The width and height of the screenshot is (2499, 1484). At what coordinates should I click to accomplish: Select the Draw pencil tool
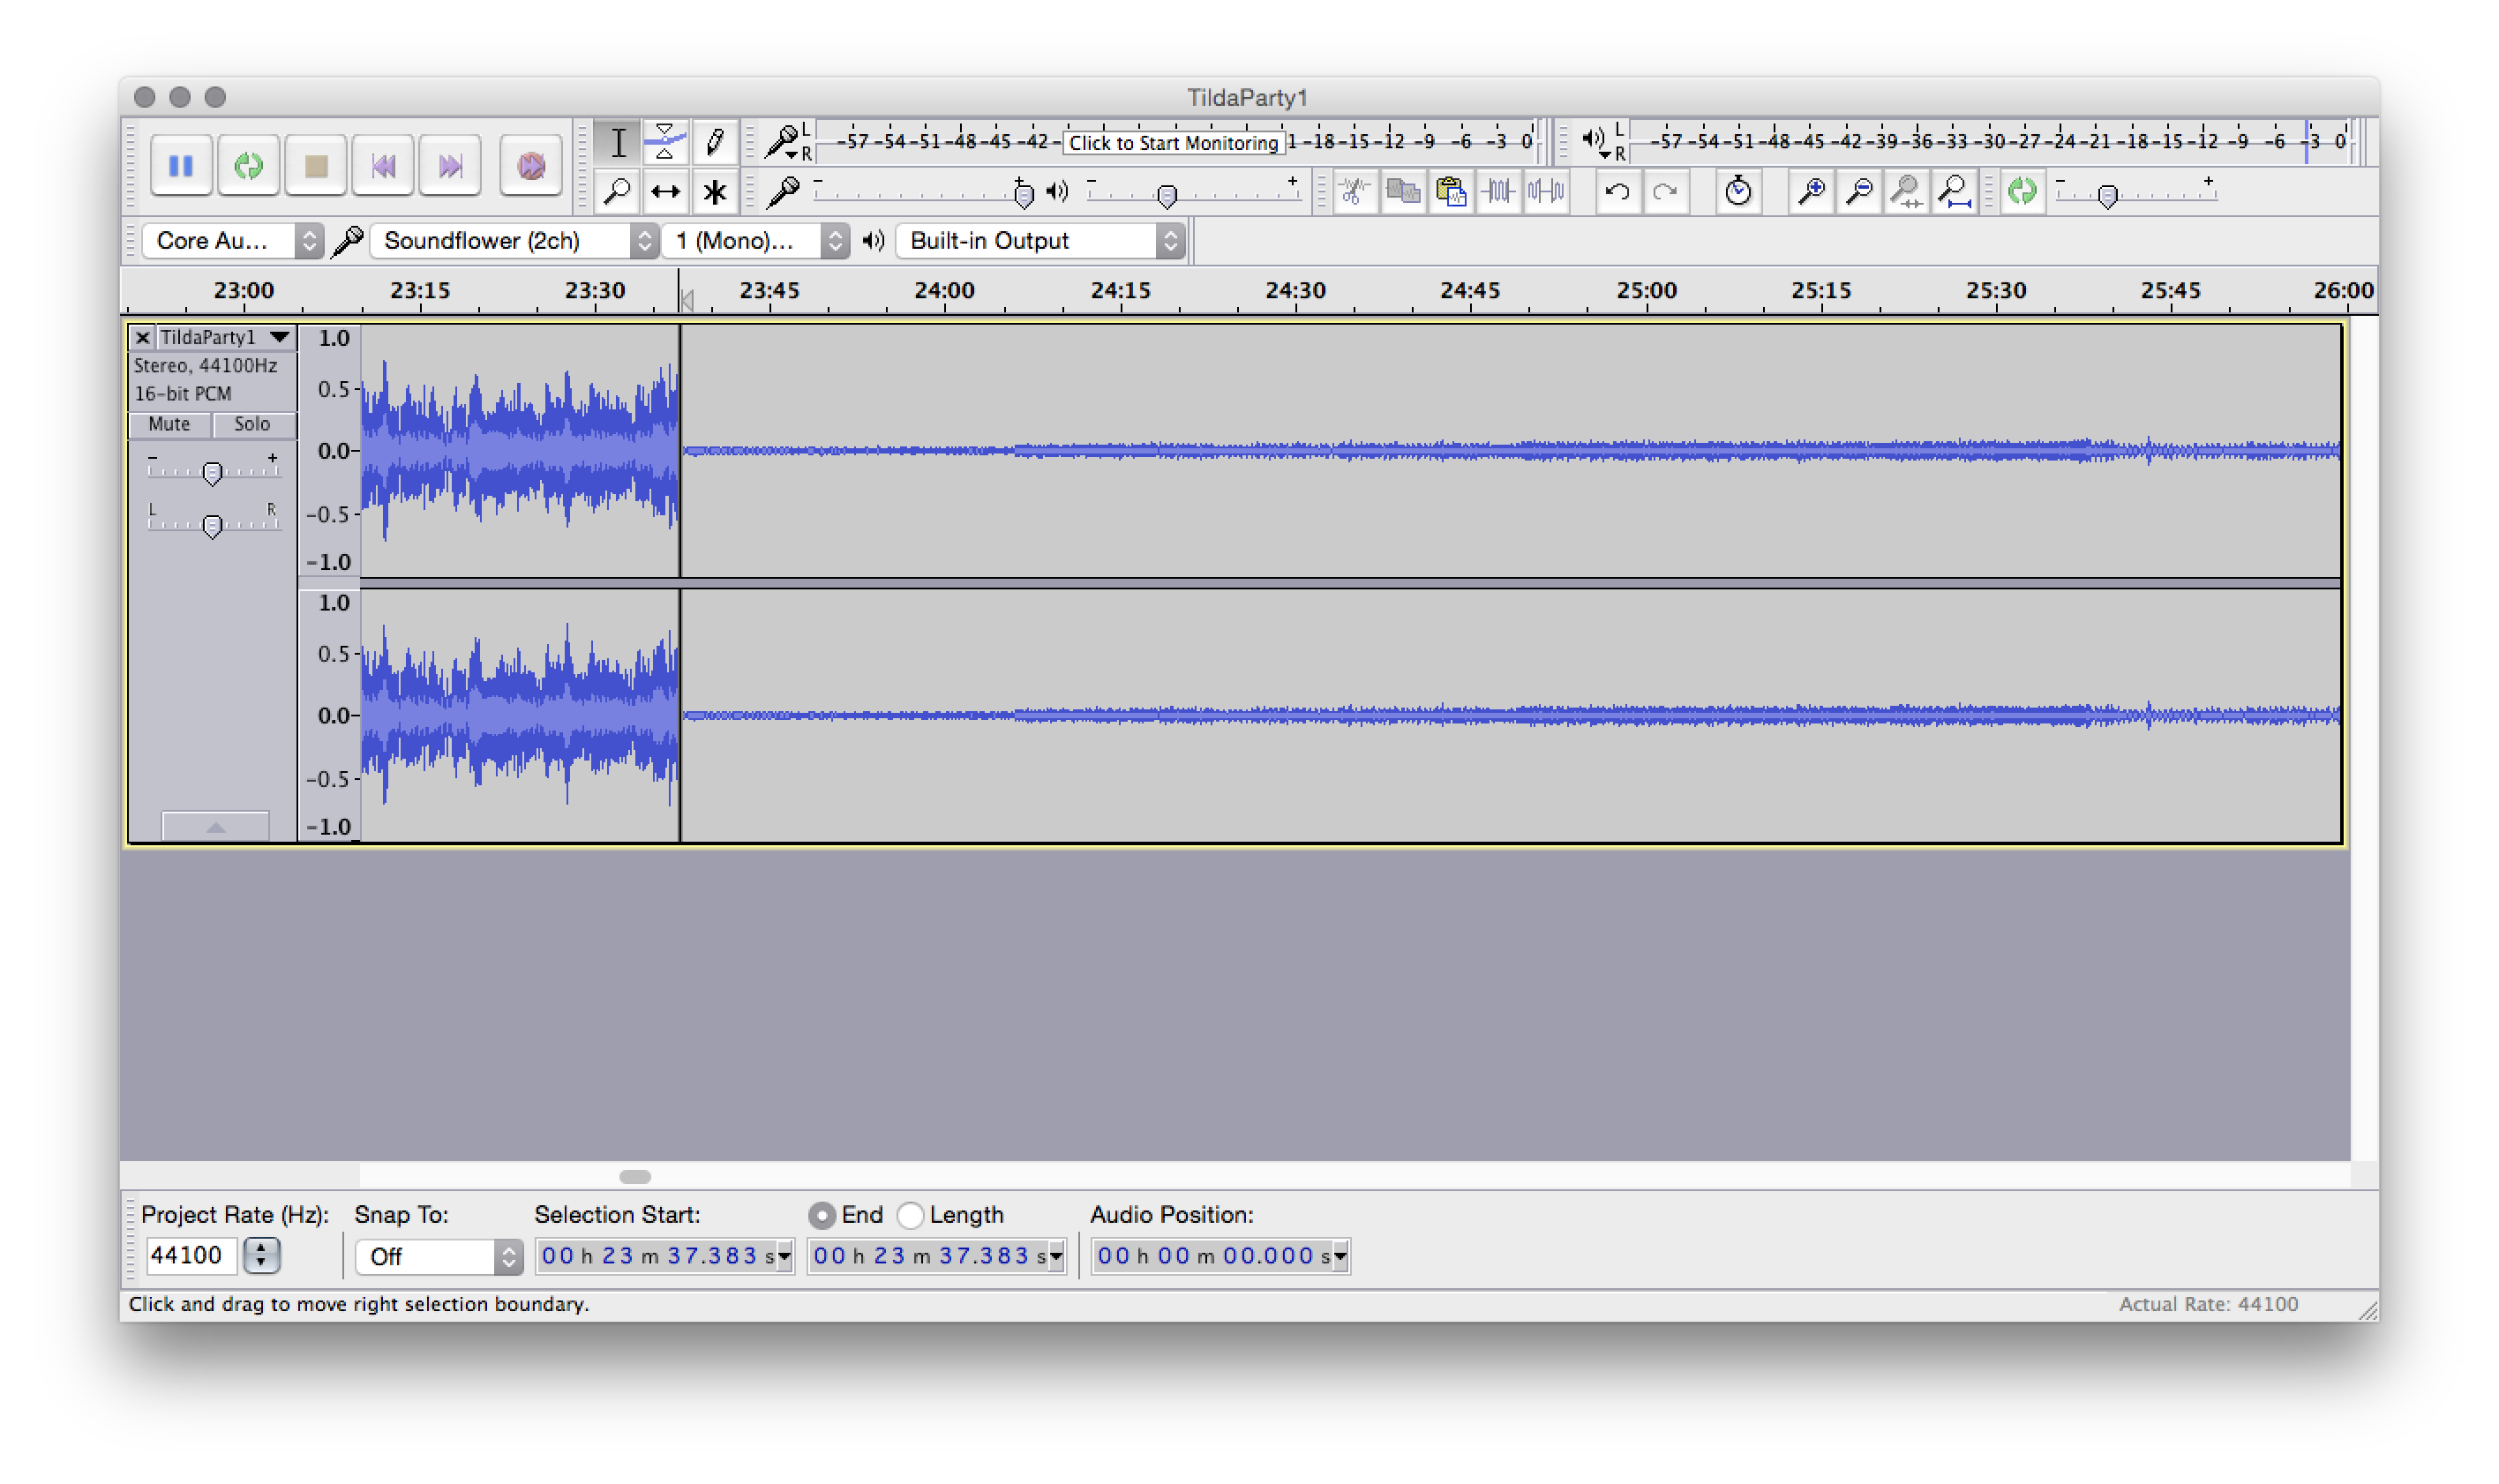tap(714, 142)
